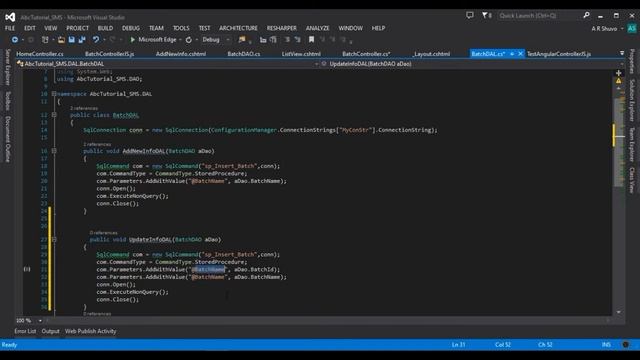Click the Save All toolbar icon
The height and width of the screenshot is (360, 640).
click(82, 40)
